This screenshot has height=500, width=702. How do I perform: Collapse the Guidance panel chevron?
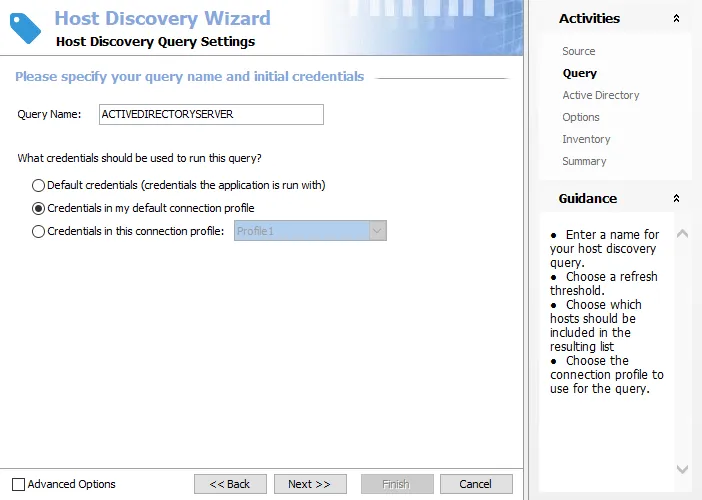pos(676,198)
